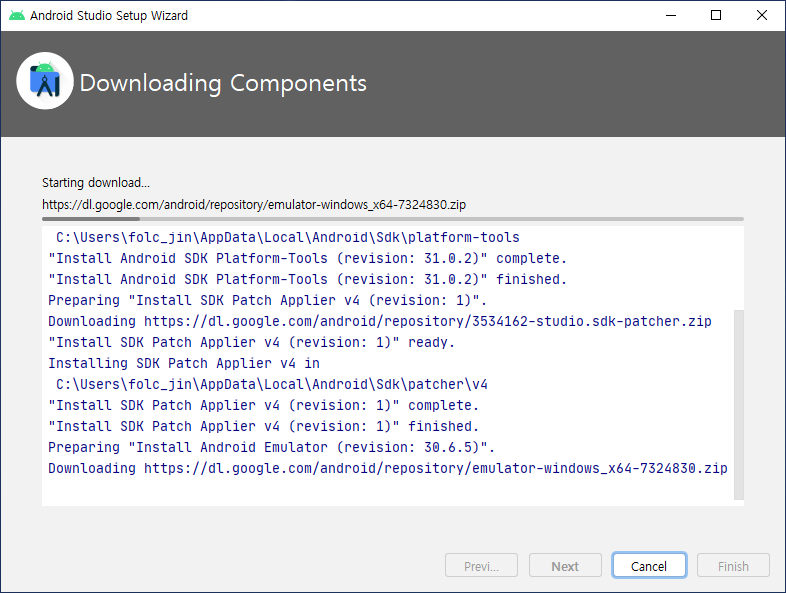Click 'Preparing "Install Android Emulator' line
Image resolution: width=786 pixels, height=593 pixels.
tap(271, 447)
